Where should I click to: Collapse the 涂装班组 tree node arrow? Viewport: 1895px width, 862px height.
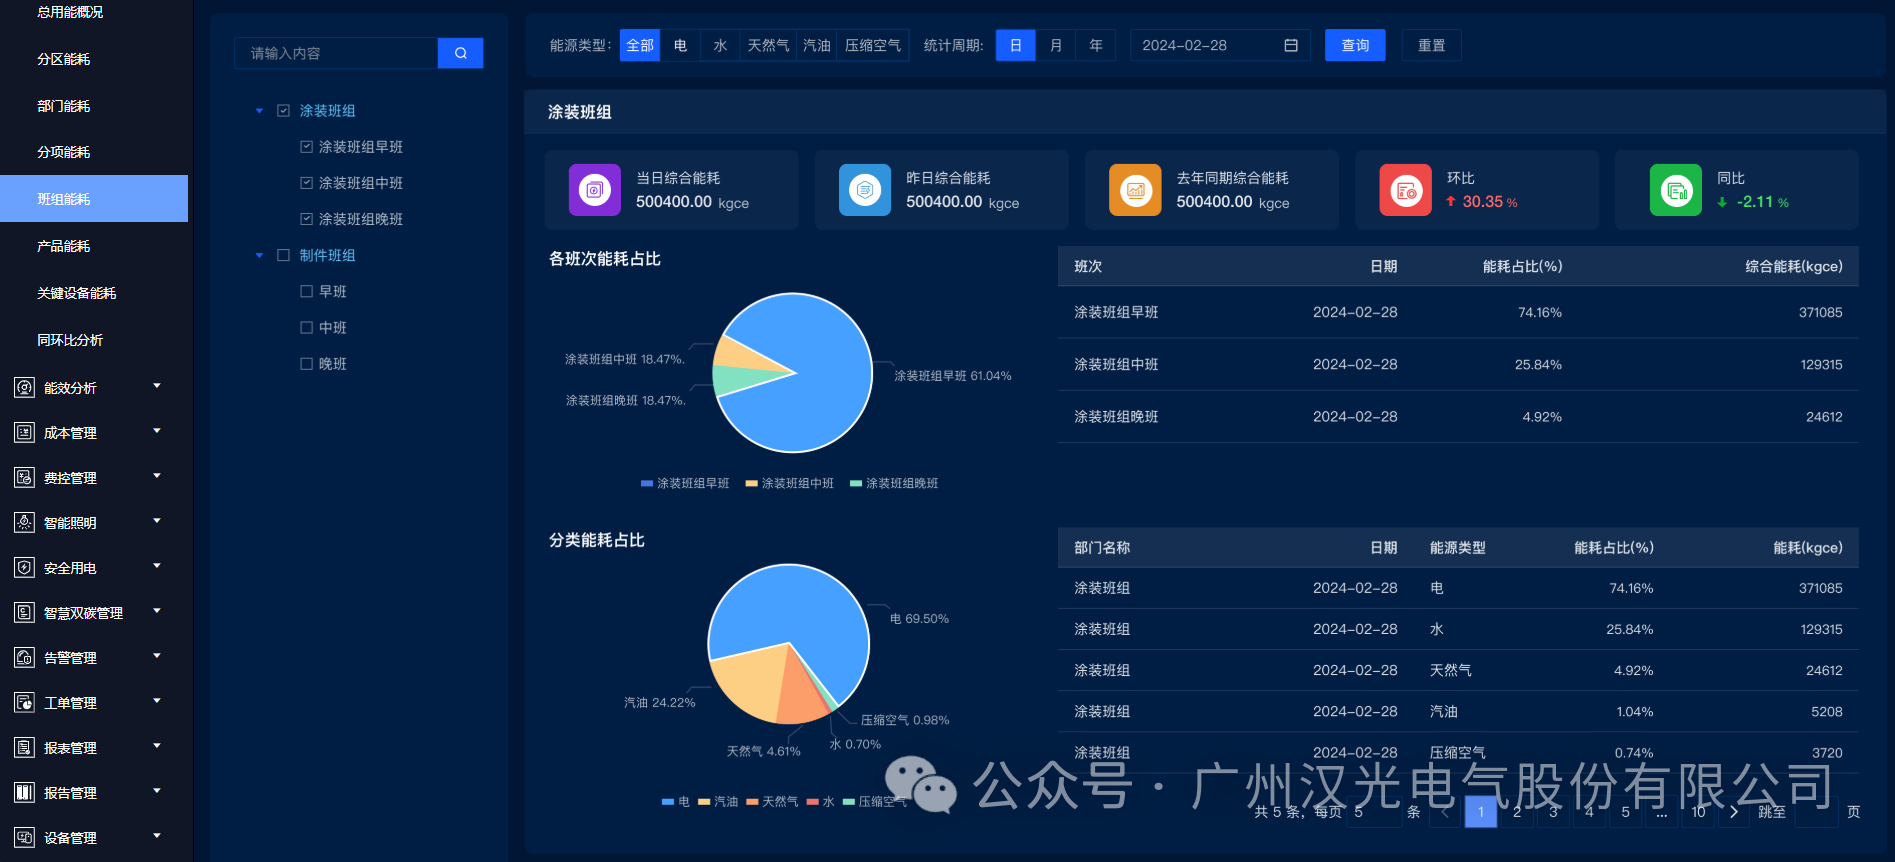tap(259, 111)
